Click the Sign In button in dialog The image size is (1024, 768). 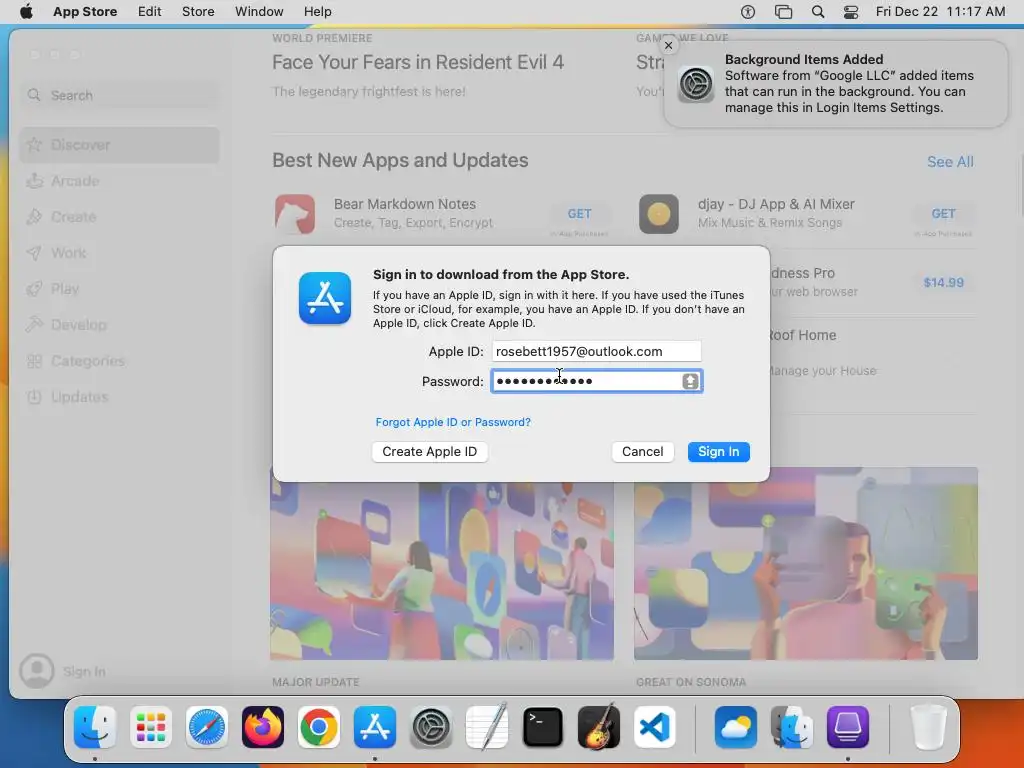pos(718,451)
